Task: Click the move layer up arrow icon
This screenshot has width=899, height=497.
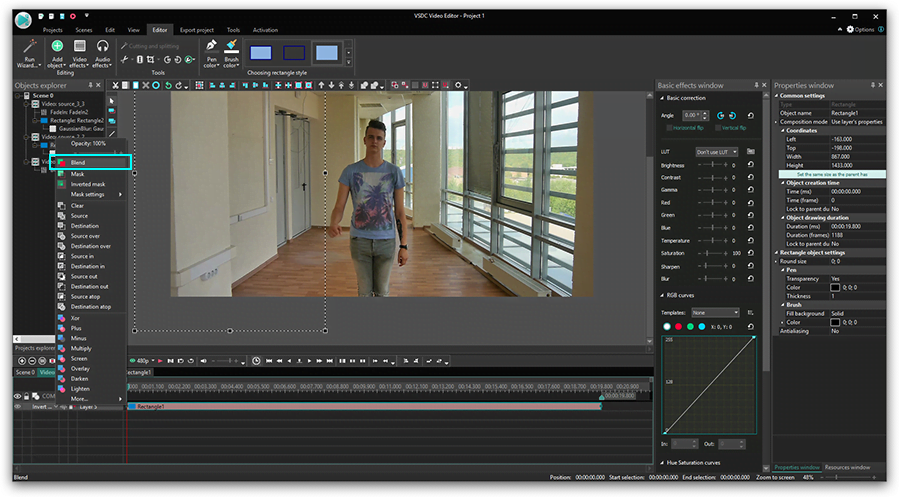Action: (321, 85)
